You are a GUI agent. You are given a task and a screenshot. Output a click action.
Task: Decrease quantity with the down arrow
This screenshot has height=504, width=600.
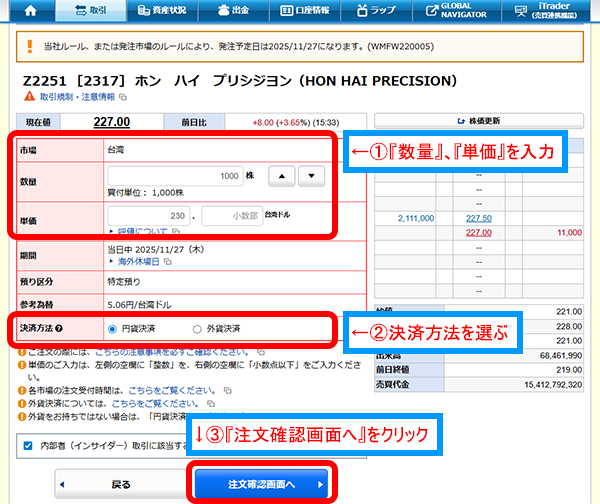311,176
